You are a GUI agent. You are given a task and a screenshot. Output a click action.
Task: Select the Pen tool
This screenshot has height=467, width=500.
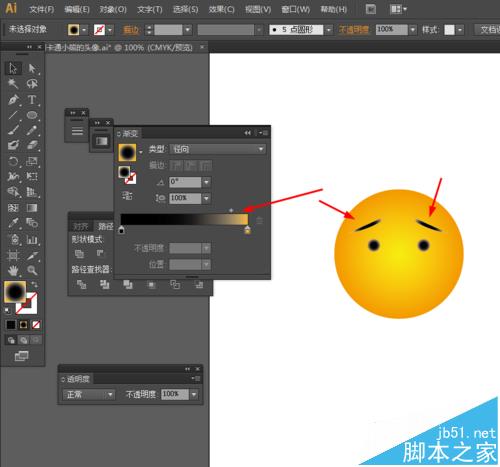13,99
